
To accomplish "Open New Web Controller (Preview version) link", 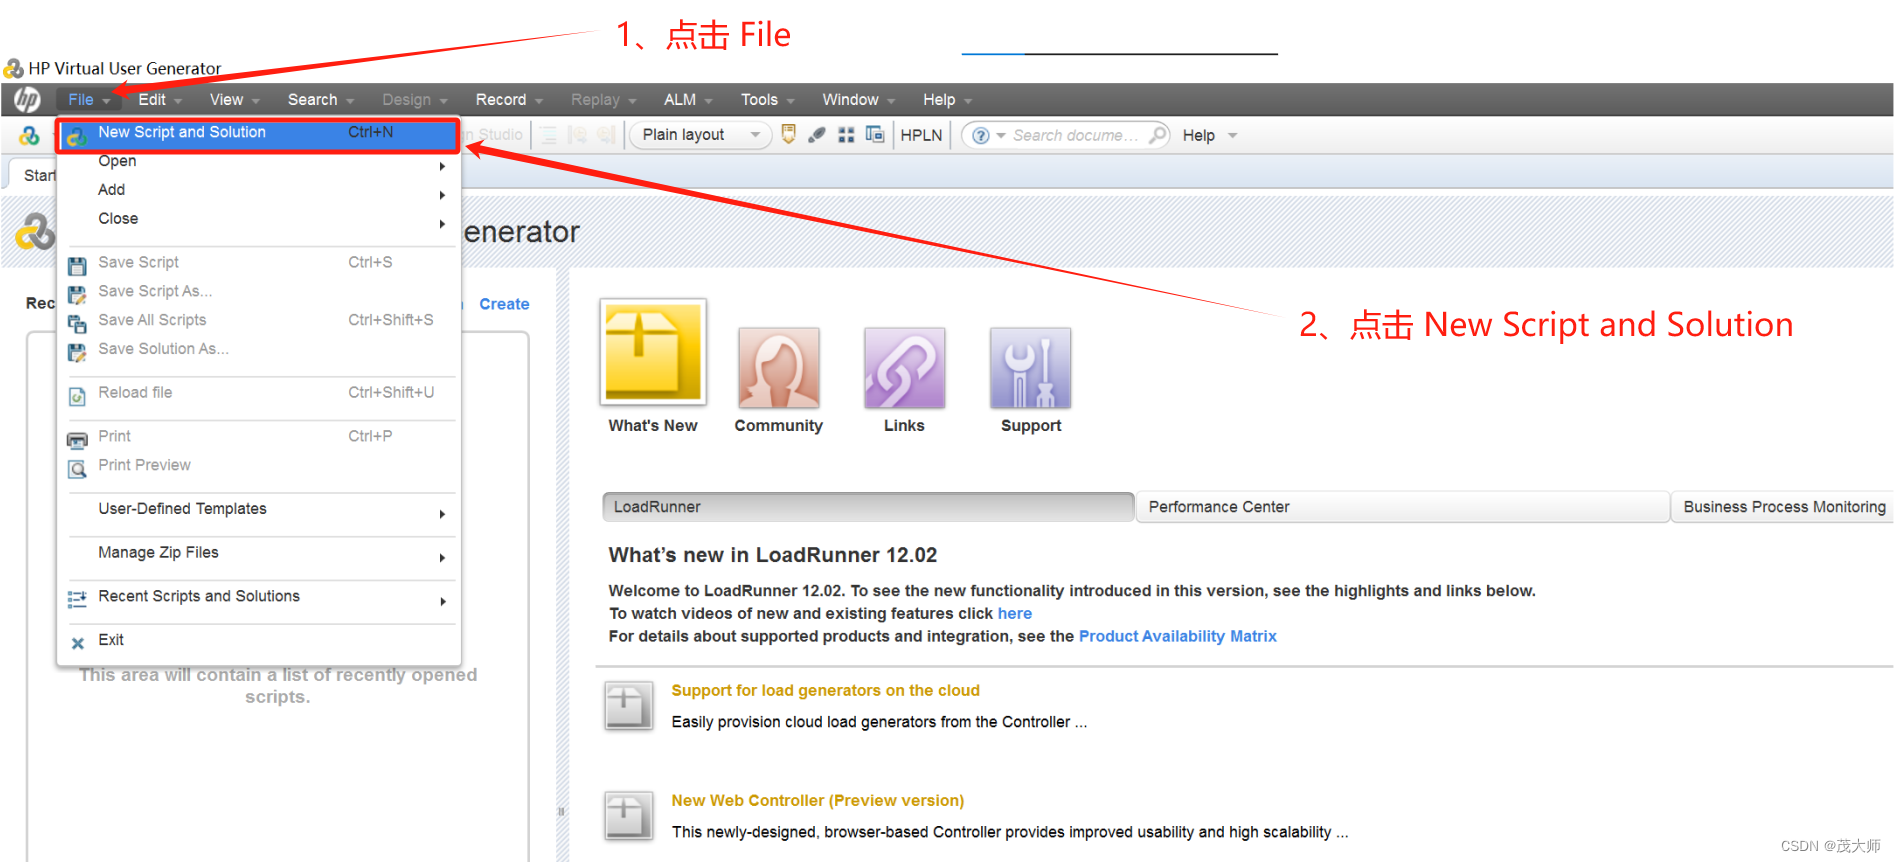I will pyautogui.click(x=818, y=801).
